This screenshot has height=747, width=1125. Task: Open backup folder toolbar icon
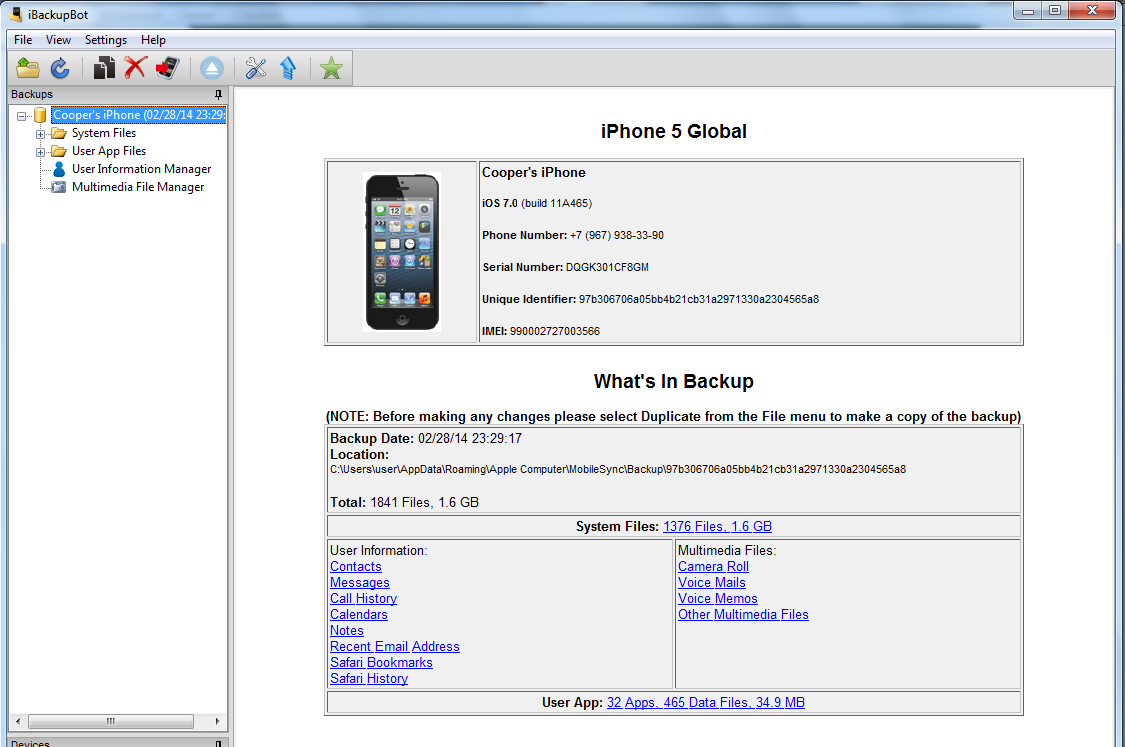point(28,68)
